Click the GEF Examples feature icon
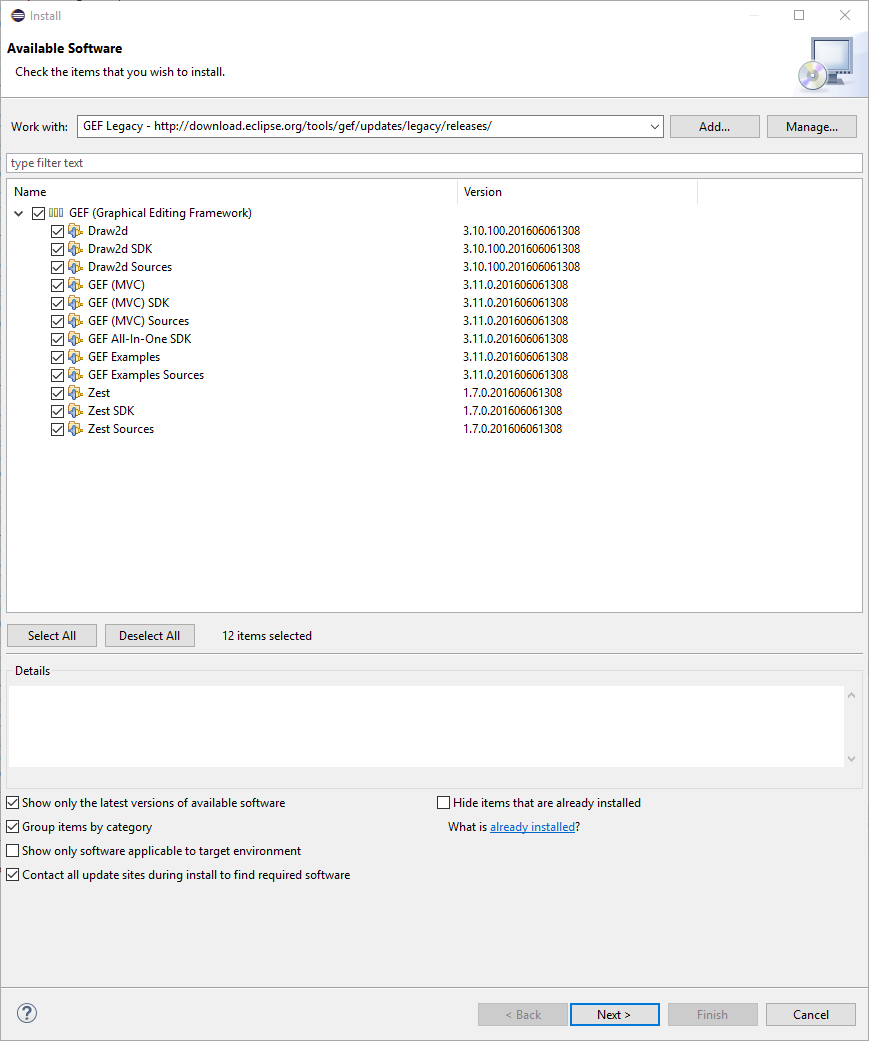This screenshot has height=1041, width=869. pos(76,357)
